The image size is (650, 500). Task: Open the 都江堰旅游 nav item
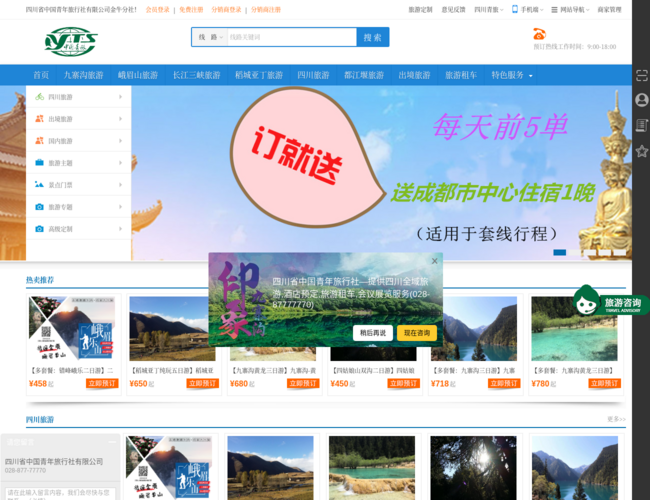(364, 75)
